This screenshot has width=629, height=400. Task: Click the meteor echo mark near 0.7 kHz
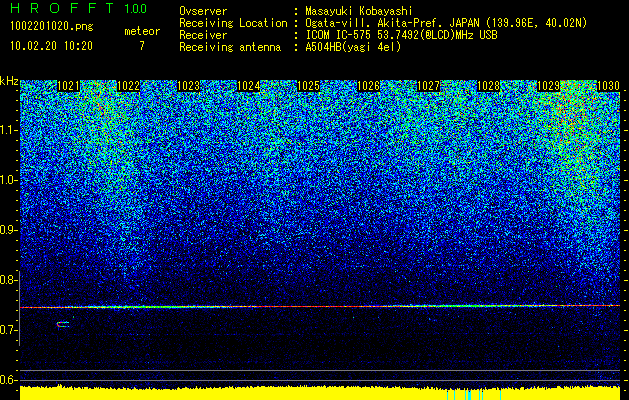point(63,325)
